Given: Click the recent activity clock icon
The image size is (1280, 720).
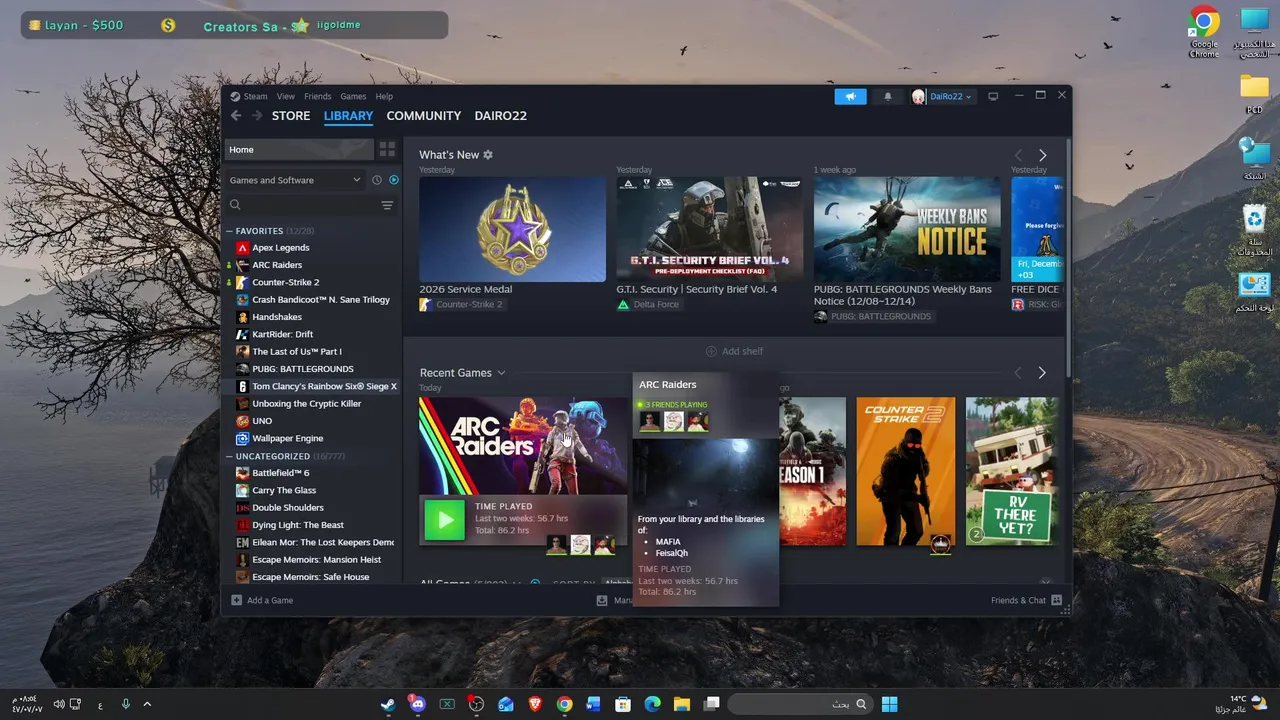Looking at the screenshot, I should pos(377,180).
